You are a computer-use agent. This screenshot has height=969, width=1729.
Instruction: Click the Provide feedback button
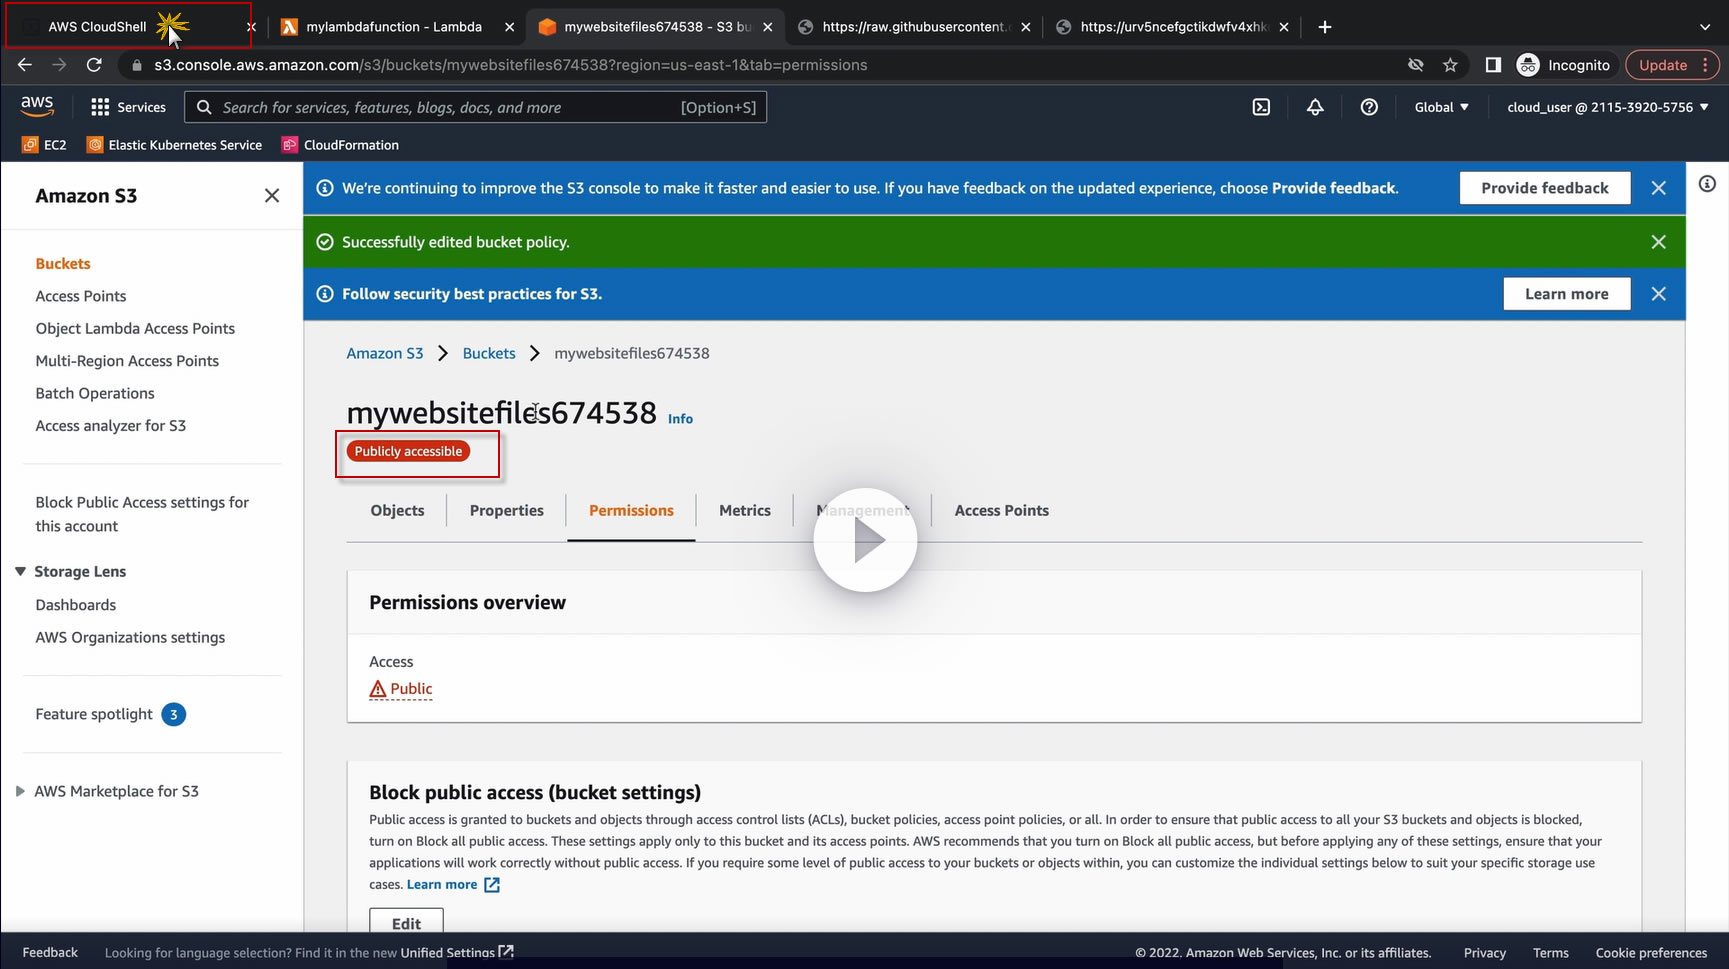[x=1545, y=188]
